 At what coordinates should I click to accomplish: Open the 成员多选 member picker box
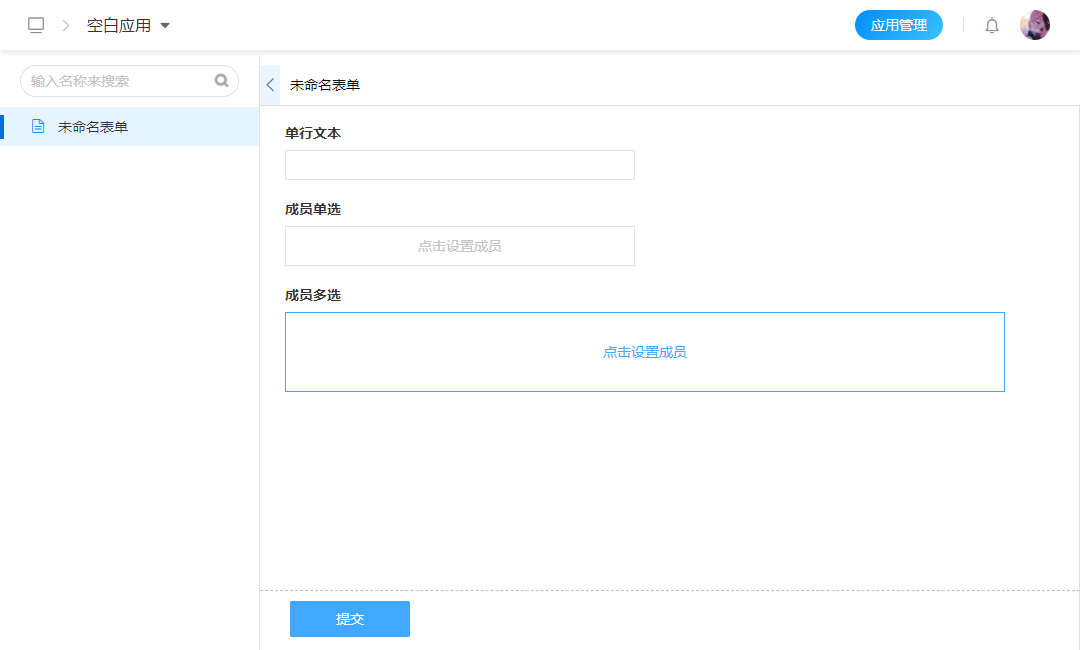644,352
